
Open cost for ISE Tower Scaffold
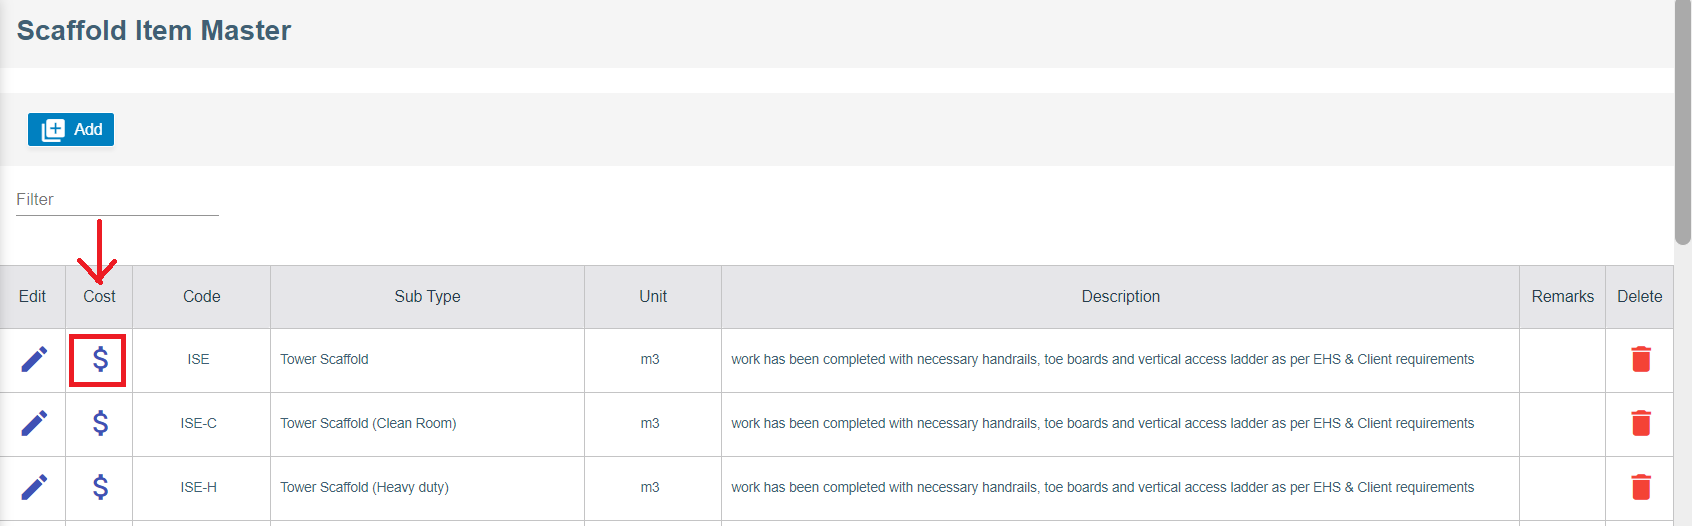pyautogui.click(x=100, y=359)
